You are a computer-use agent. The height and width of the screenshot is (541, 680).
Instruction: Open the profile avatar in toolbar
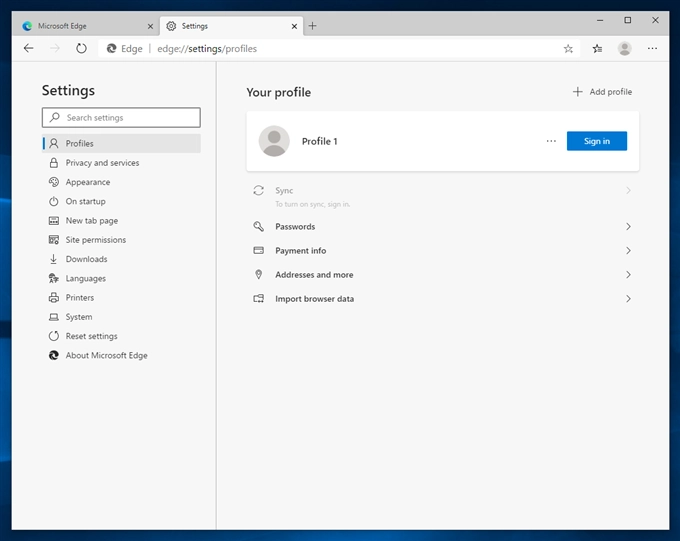[x=624, y=49]
